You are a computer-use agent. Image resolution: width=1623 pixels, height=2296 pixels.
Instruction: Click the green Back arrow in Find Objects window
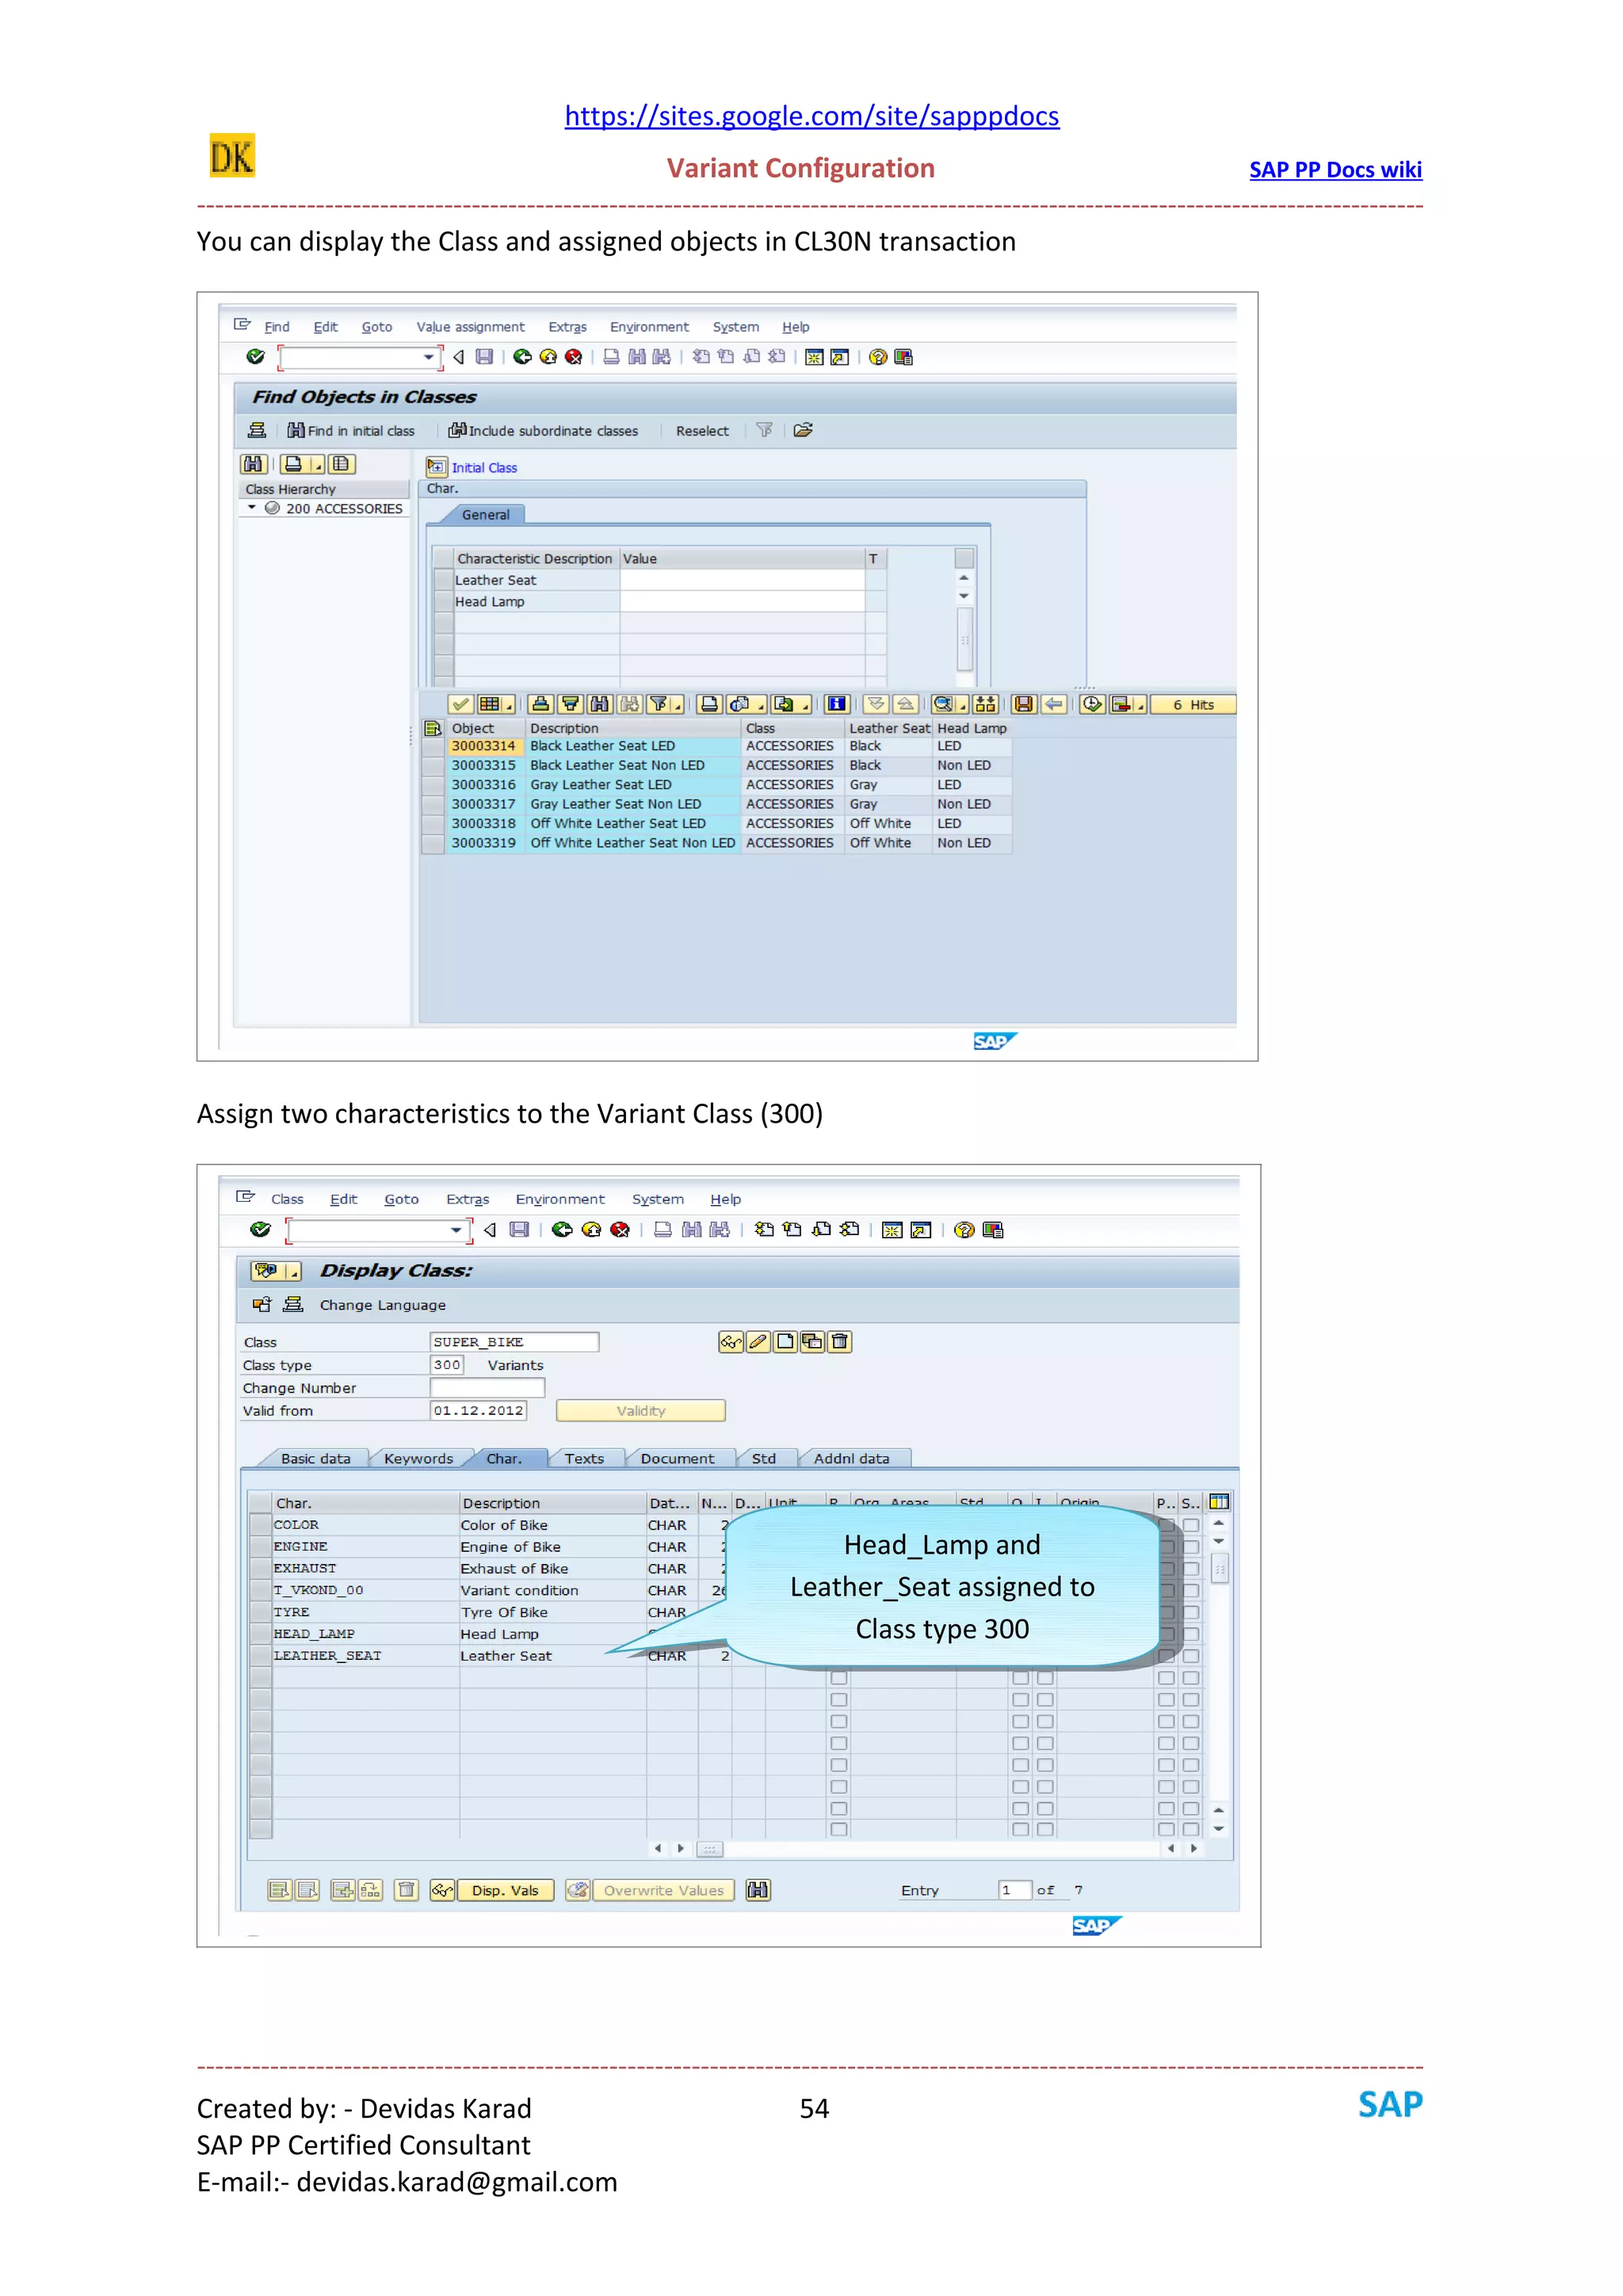(x=522, y=356)
